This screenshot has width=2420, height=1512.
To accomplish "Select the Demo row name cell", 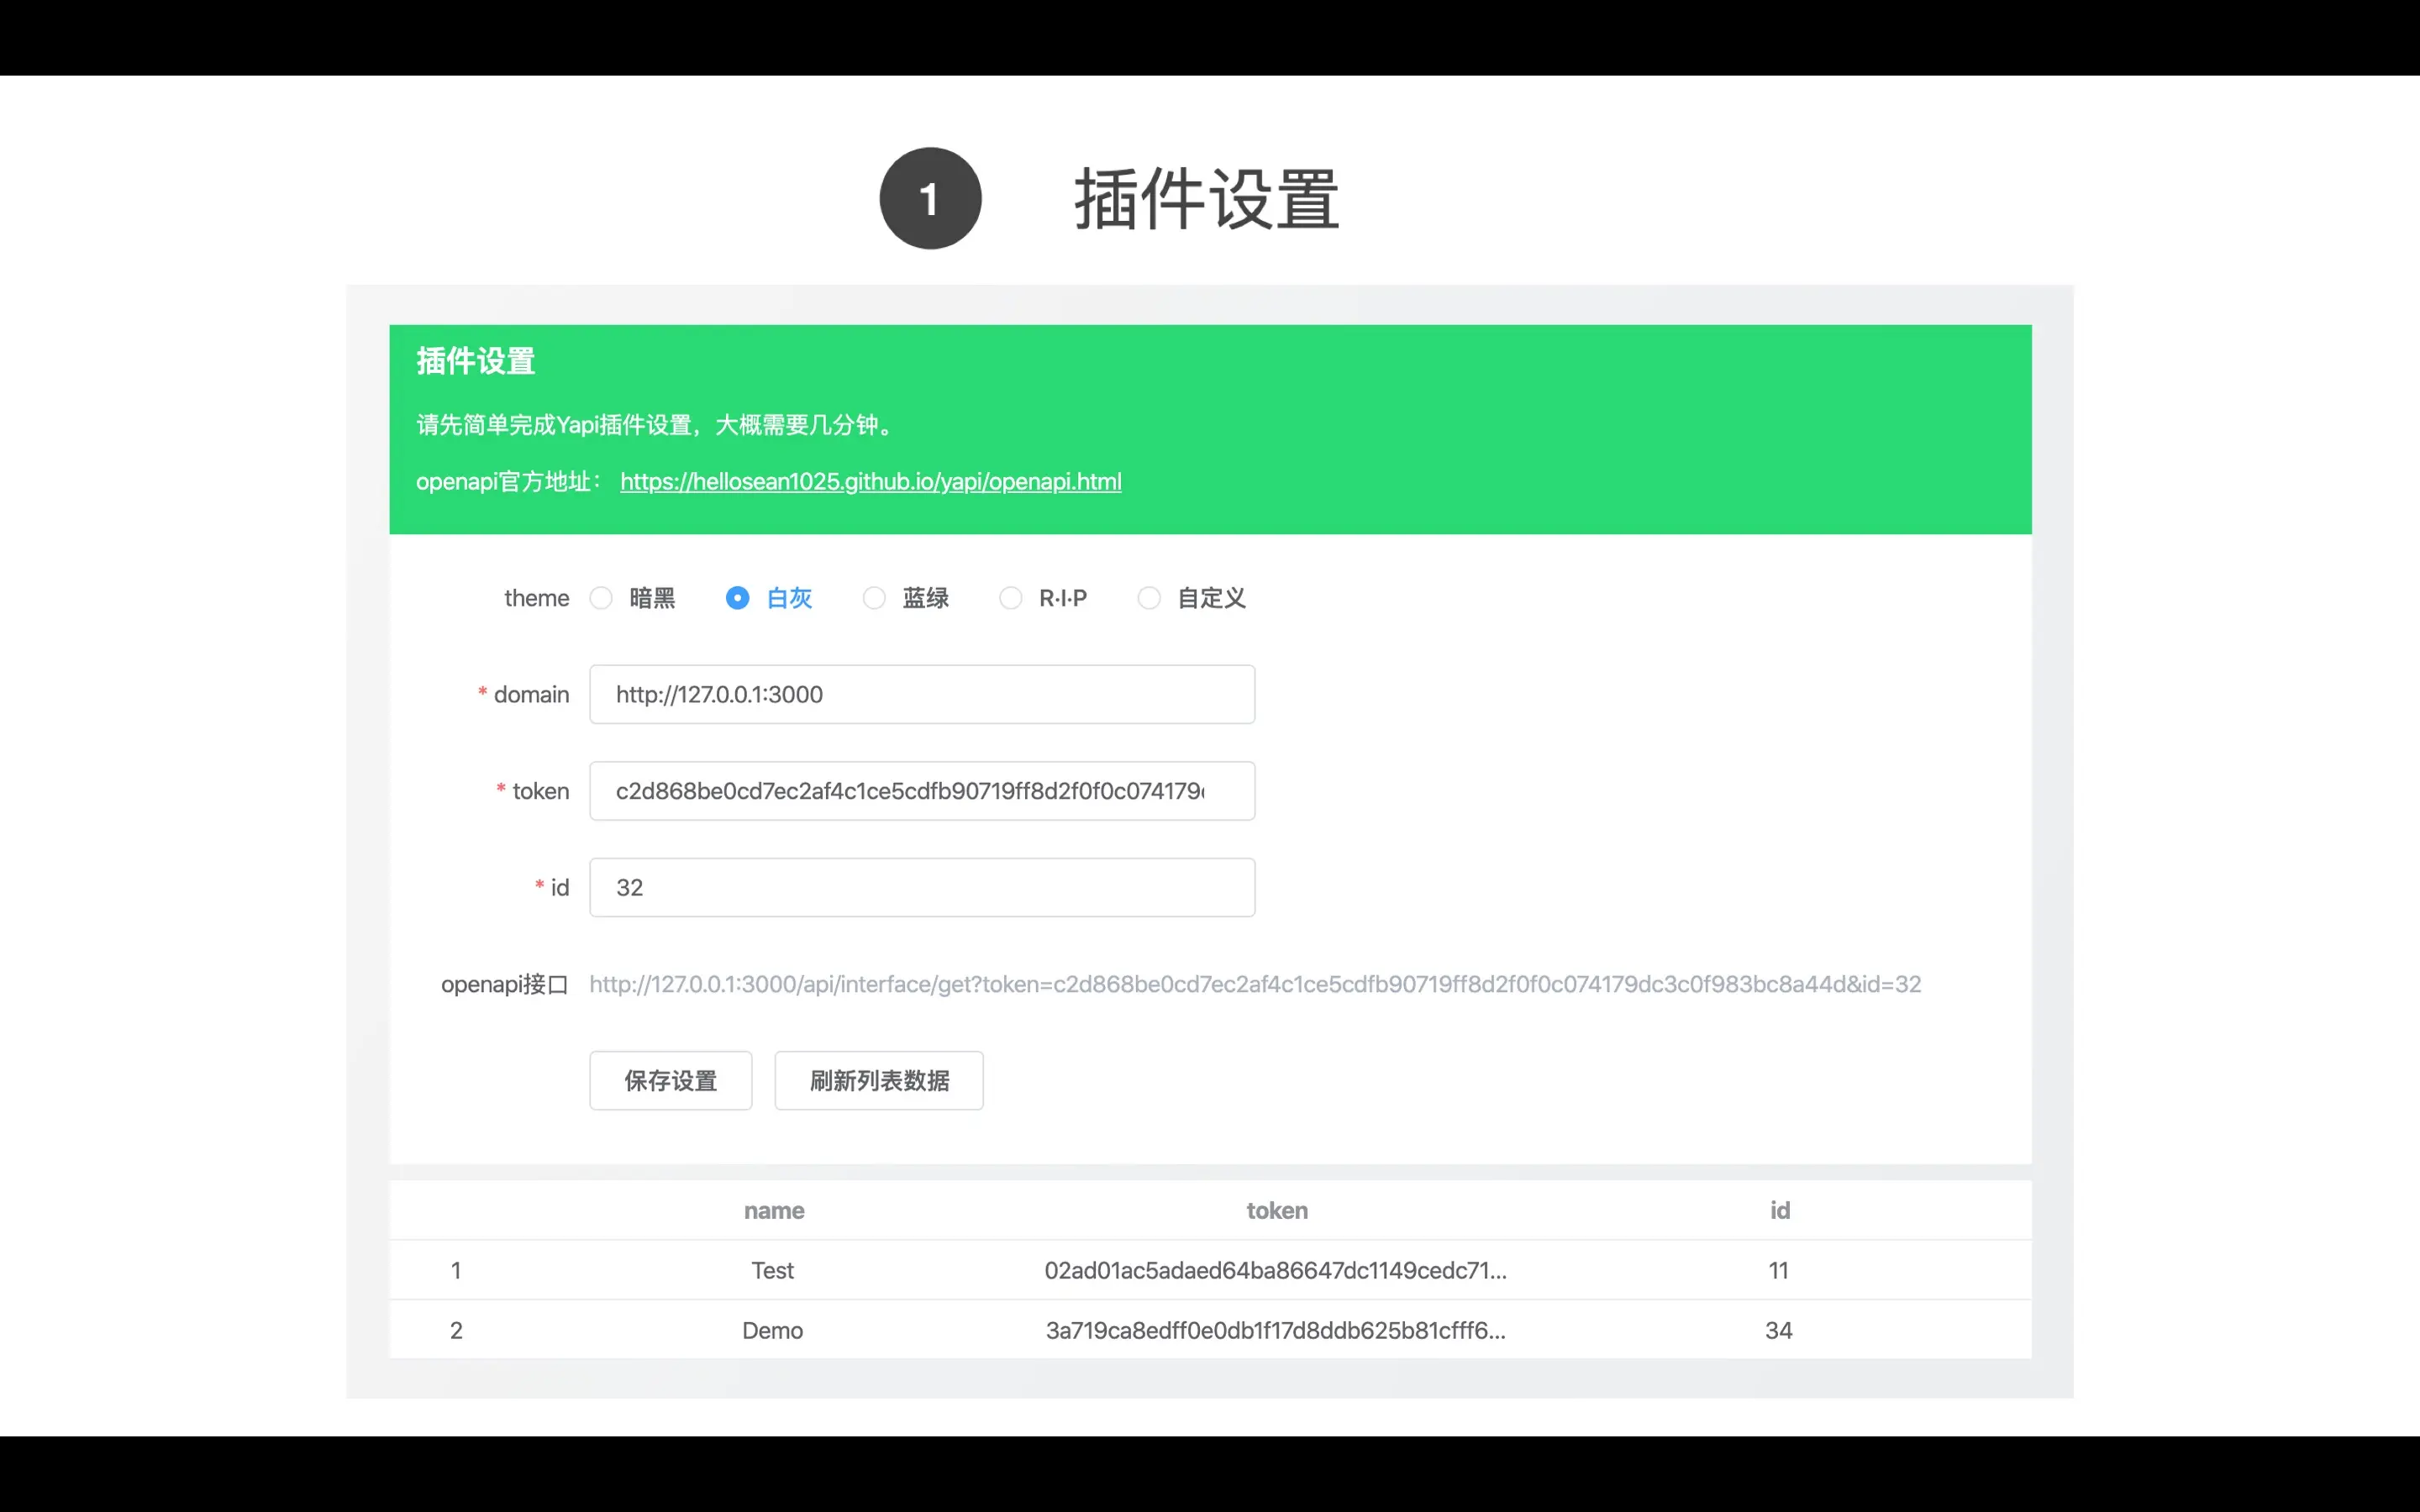I will pos(772,1330).
